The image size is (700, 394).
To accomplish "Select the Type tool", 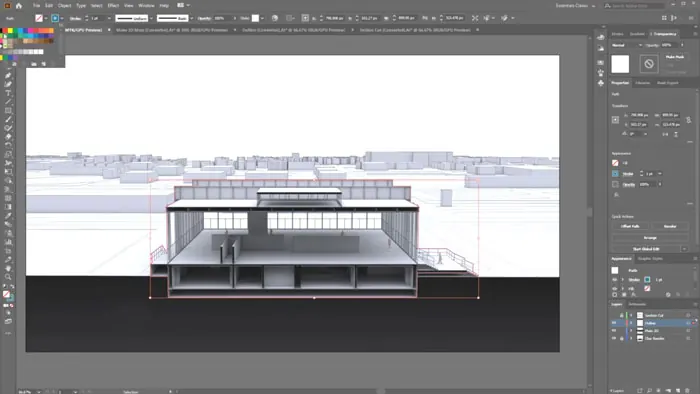I will [x=8, y=93].
